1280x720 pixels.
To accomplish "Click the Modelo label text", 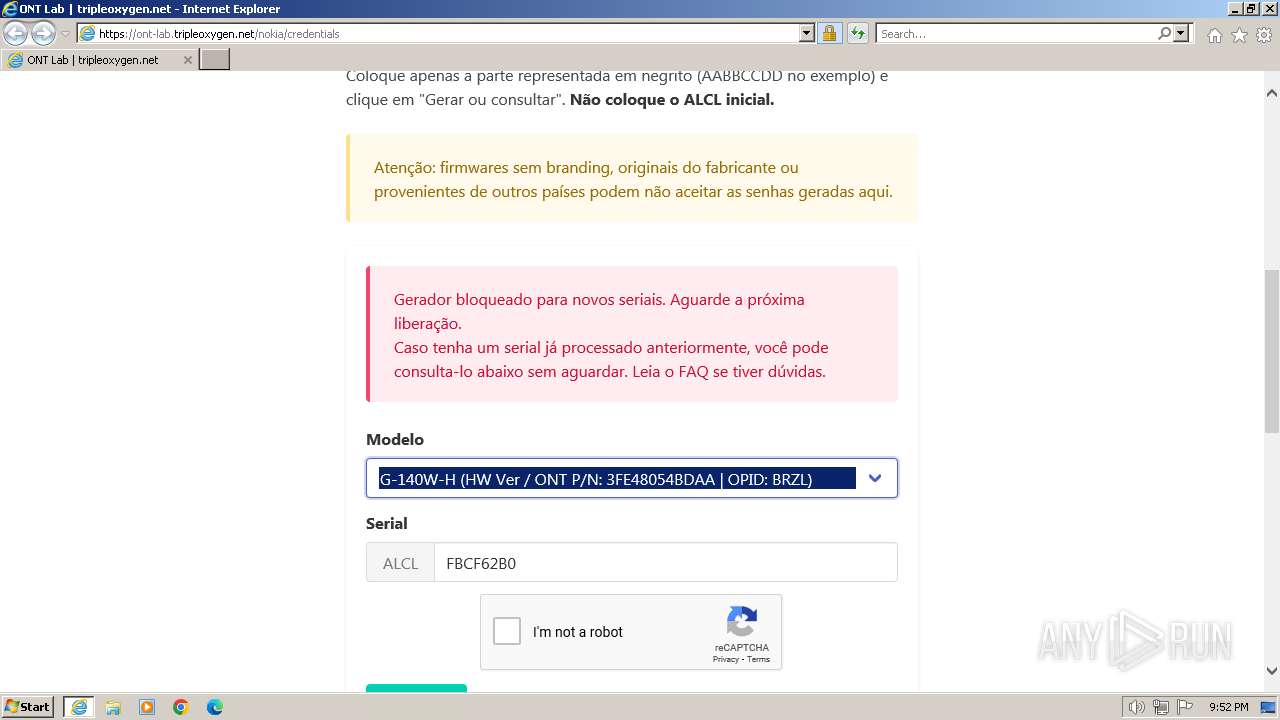I will tap(395, 439).
